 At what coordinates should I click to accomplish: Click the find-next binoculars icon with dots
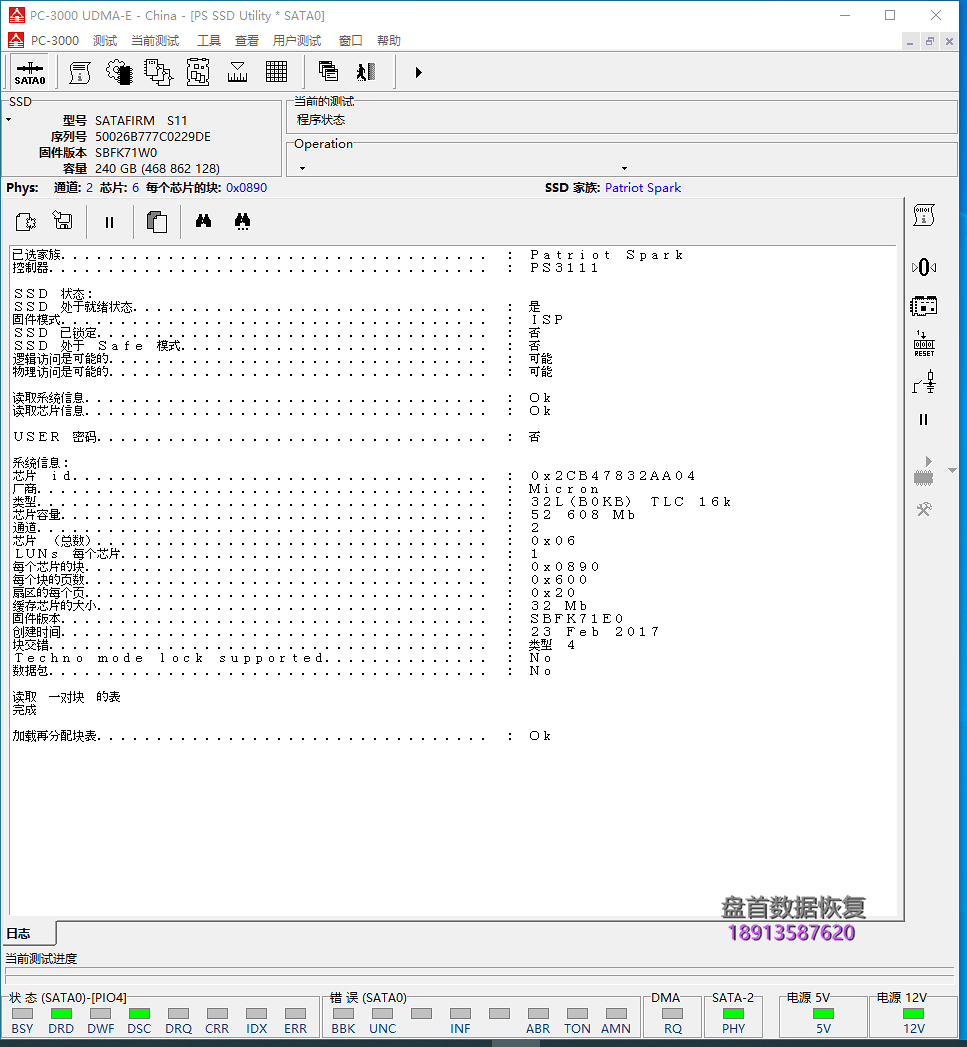(x=242, y=222)
